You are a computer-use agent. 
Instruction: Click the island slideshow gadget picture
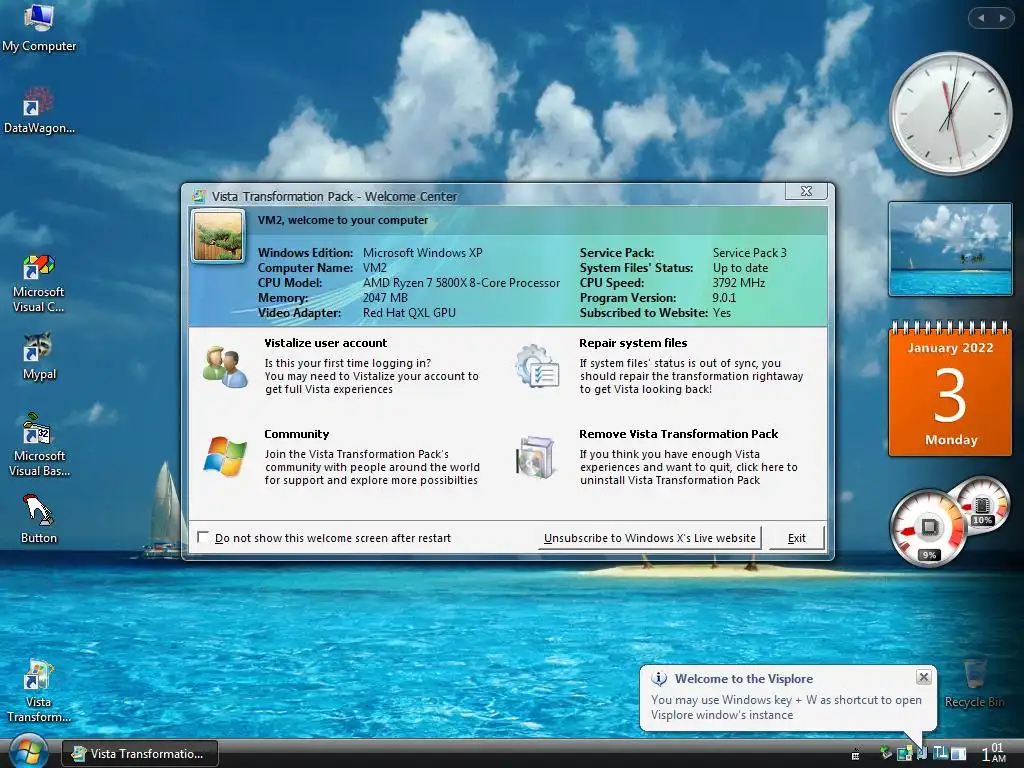click(950, 249)
